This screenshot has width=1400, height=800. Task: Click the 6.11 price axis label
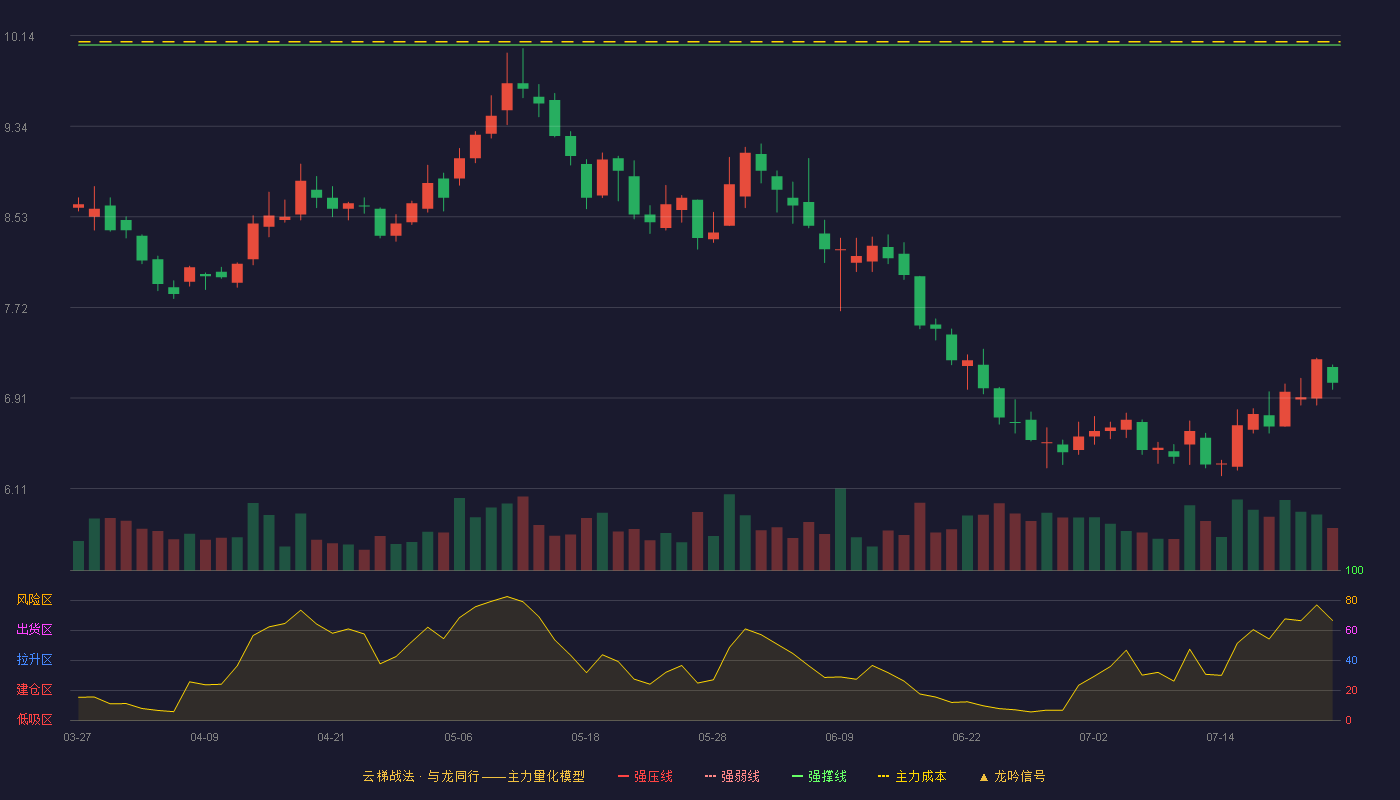[16, 490]
